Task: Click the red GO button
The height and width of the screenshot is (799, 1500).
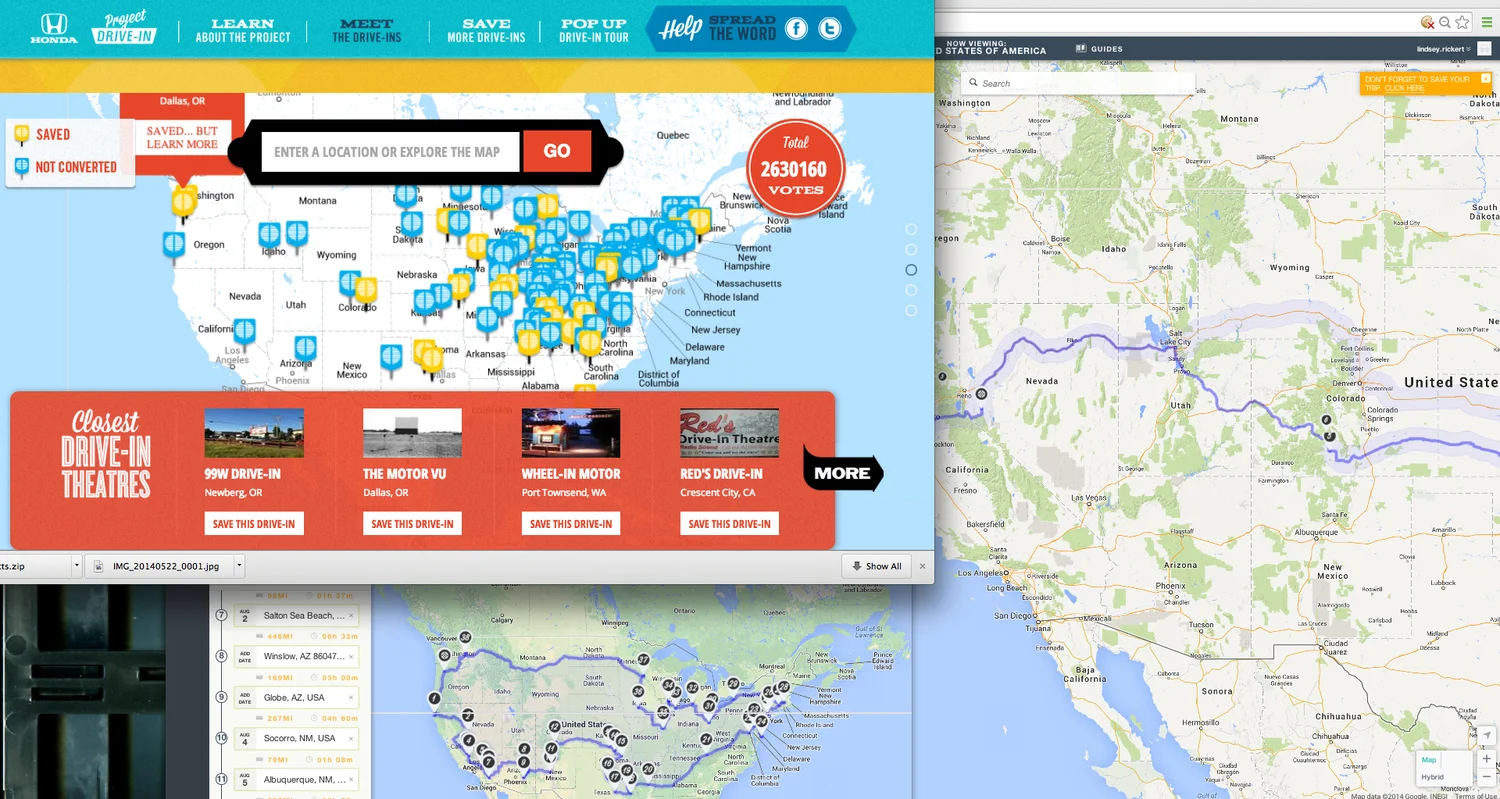Action: pos(557,151)
